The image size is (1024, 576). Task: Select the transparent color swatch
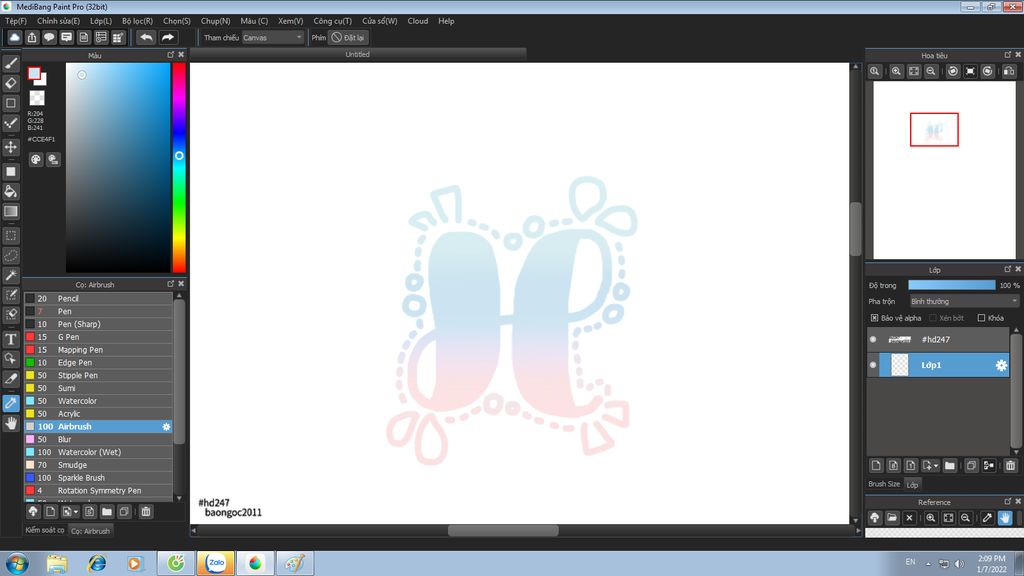(37, 99)
